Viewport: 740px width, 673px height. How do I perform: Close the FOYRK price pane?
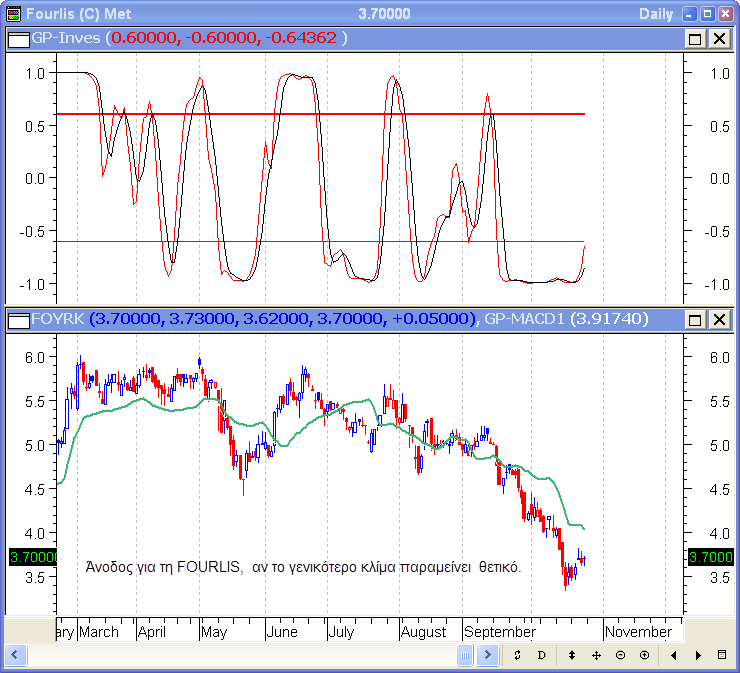(718, 319)
